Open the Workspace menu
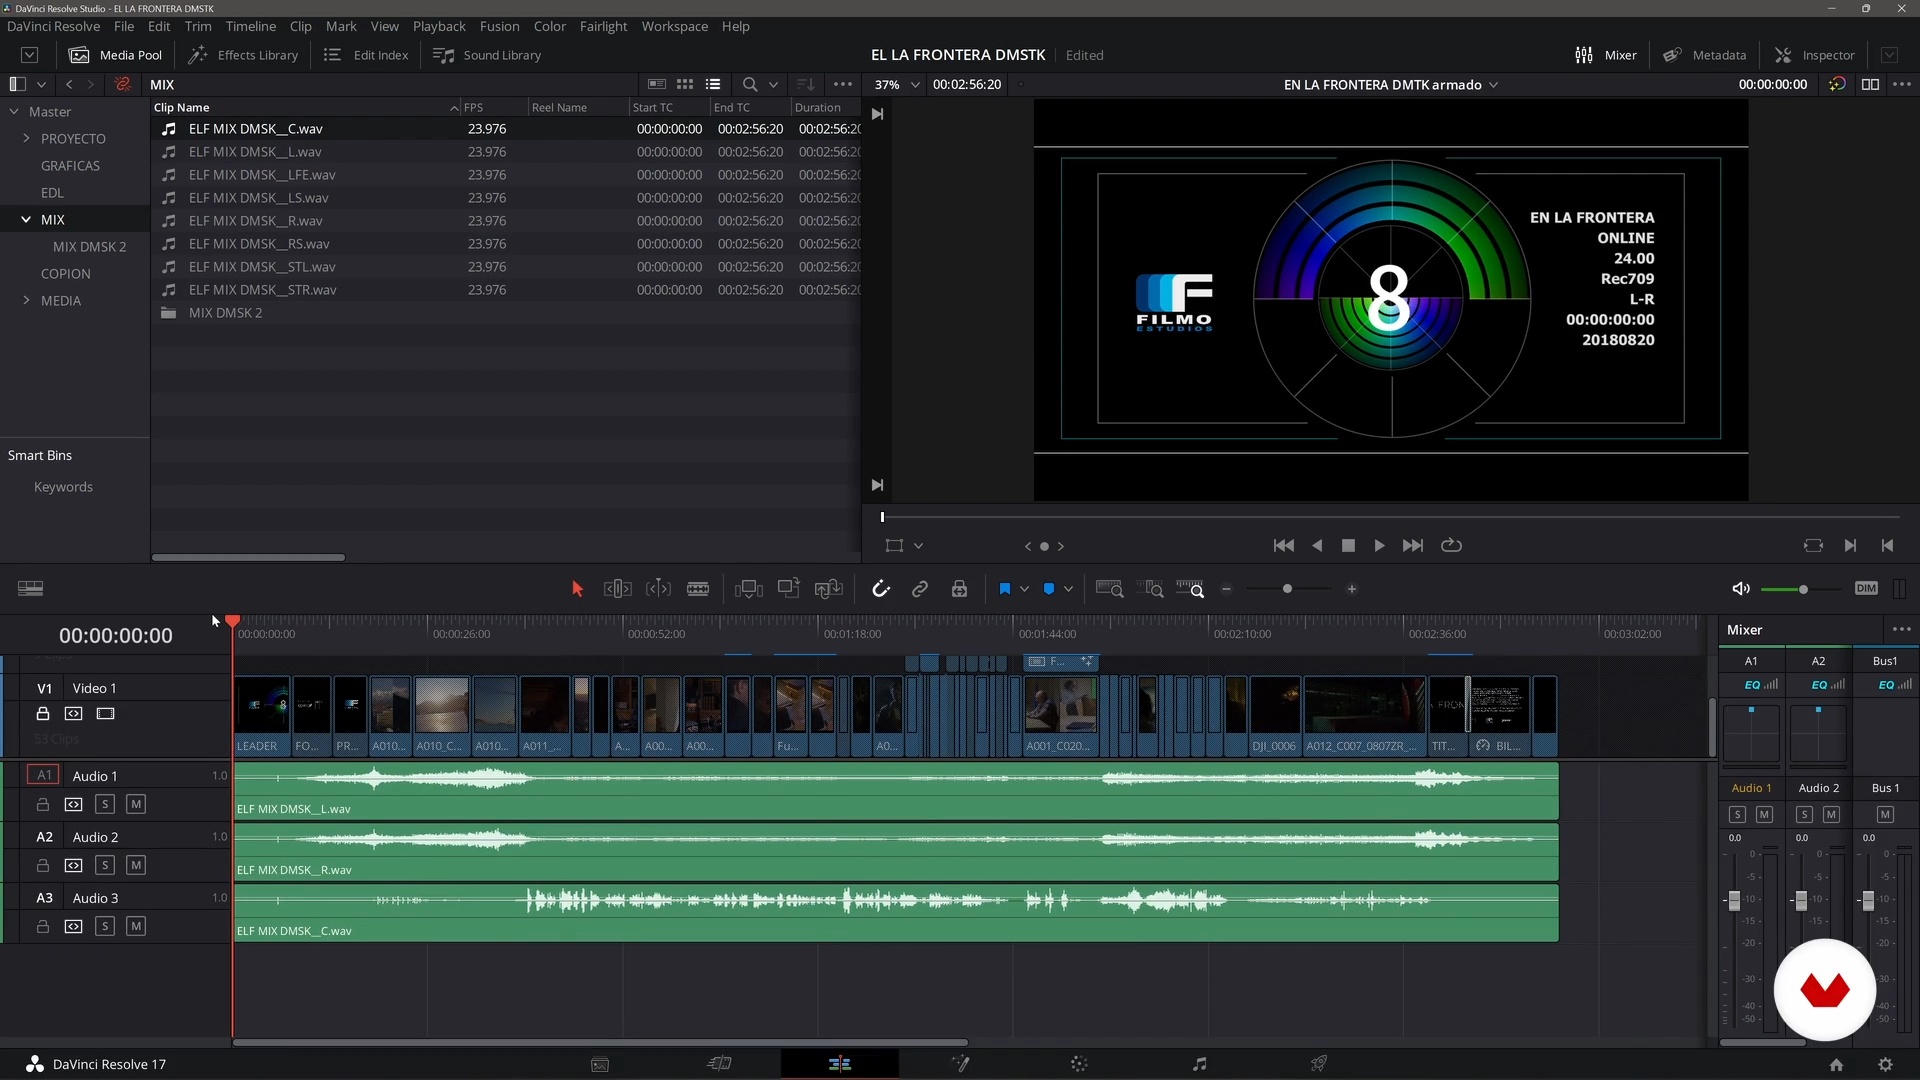Image resolution: width=1920 pixels, height=1080 pixels. point(674,26)
